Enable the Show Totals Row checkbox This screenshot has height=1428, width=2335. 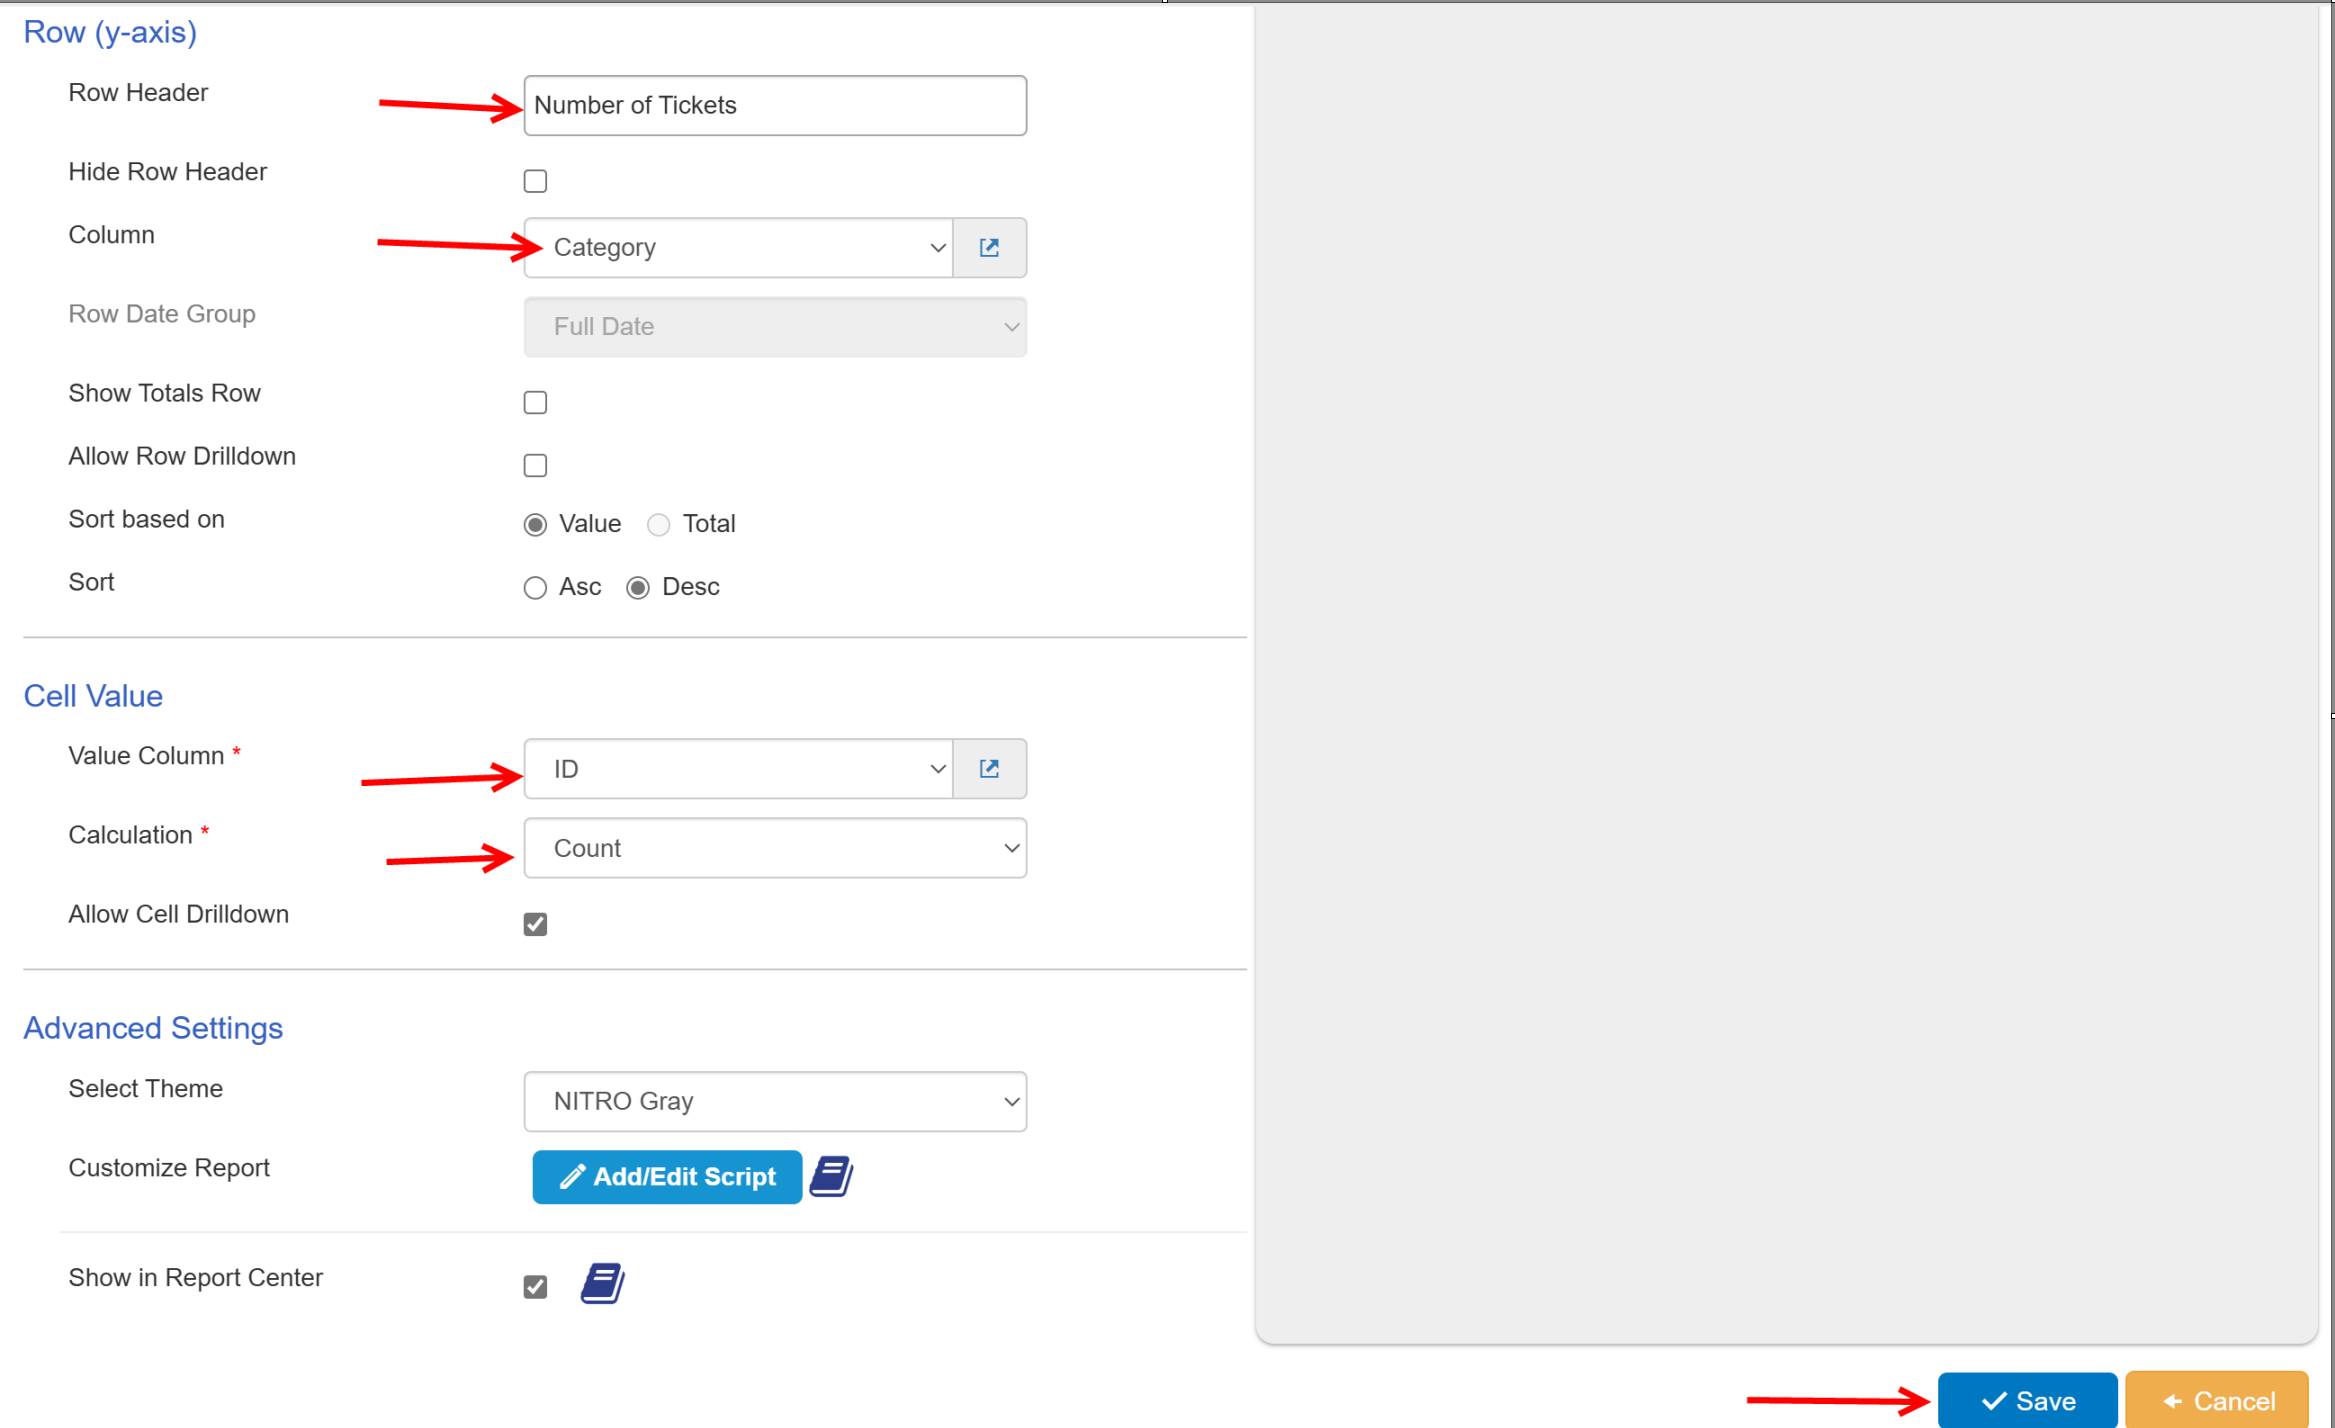(x=537, y=402)
